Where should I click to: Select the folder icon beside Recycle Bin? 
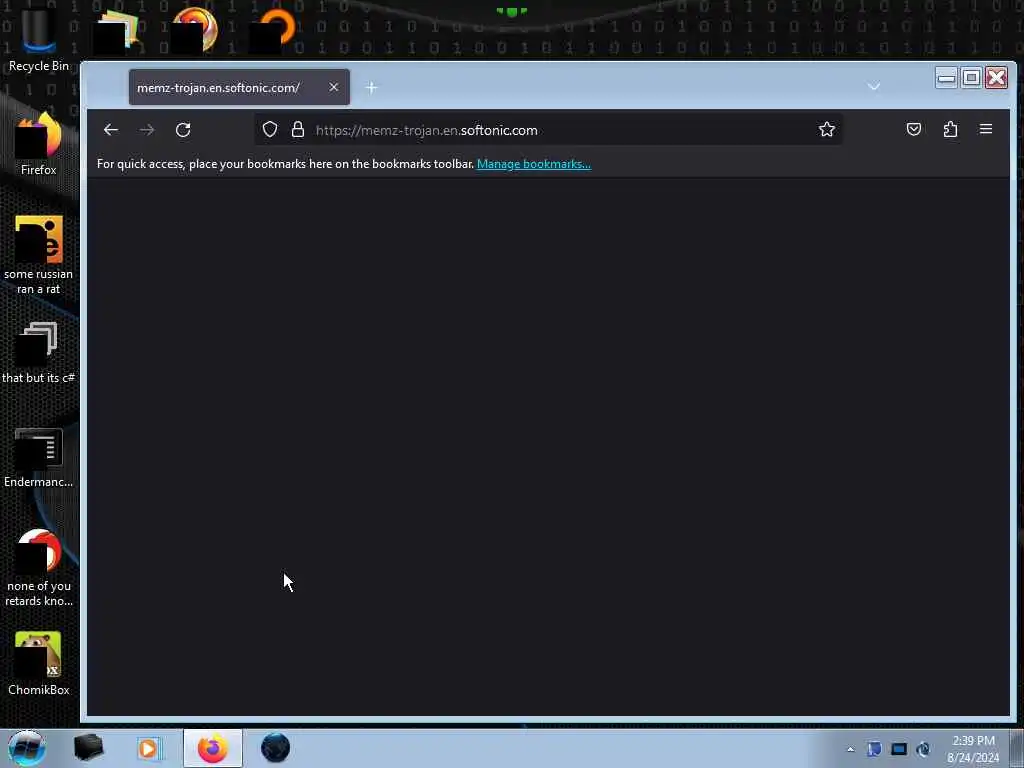pos(116,31)
